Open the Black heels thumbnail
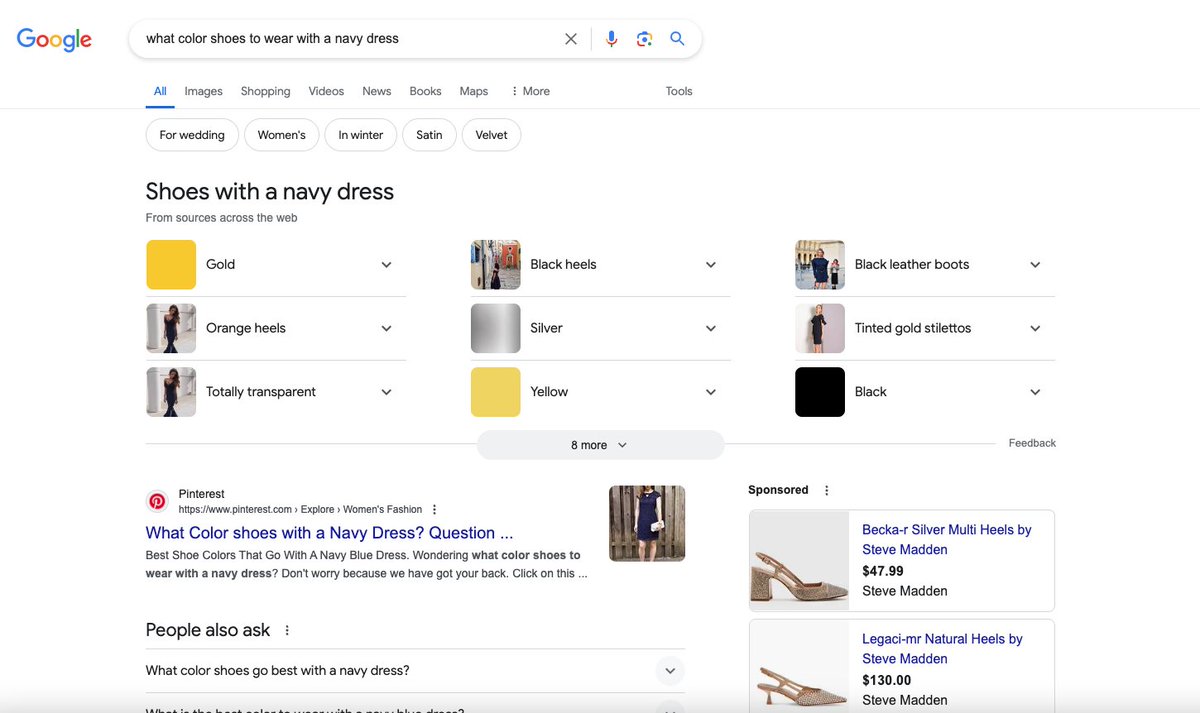Image resolution: width=1200 pixels, height=713 pixels. (x=496, y=265)
